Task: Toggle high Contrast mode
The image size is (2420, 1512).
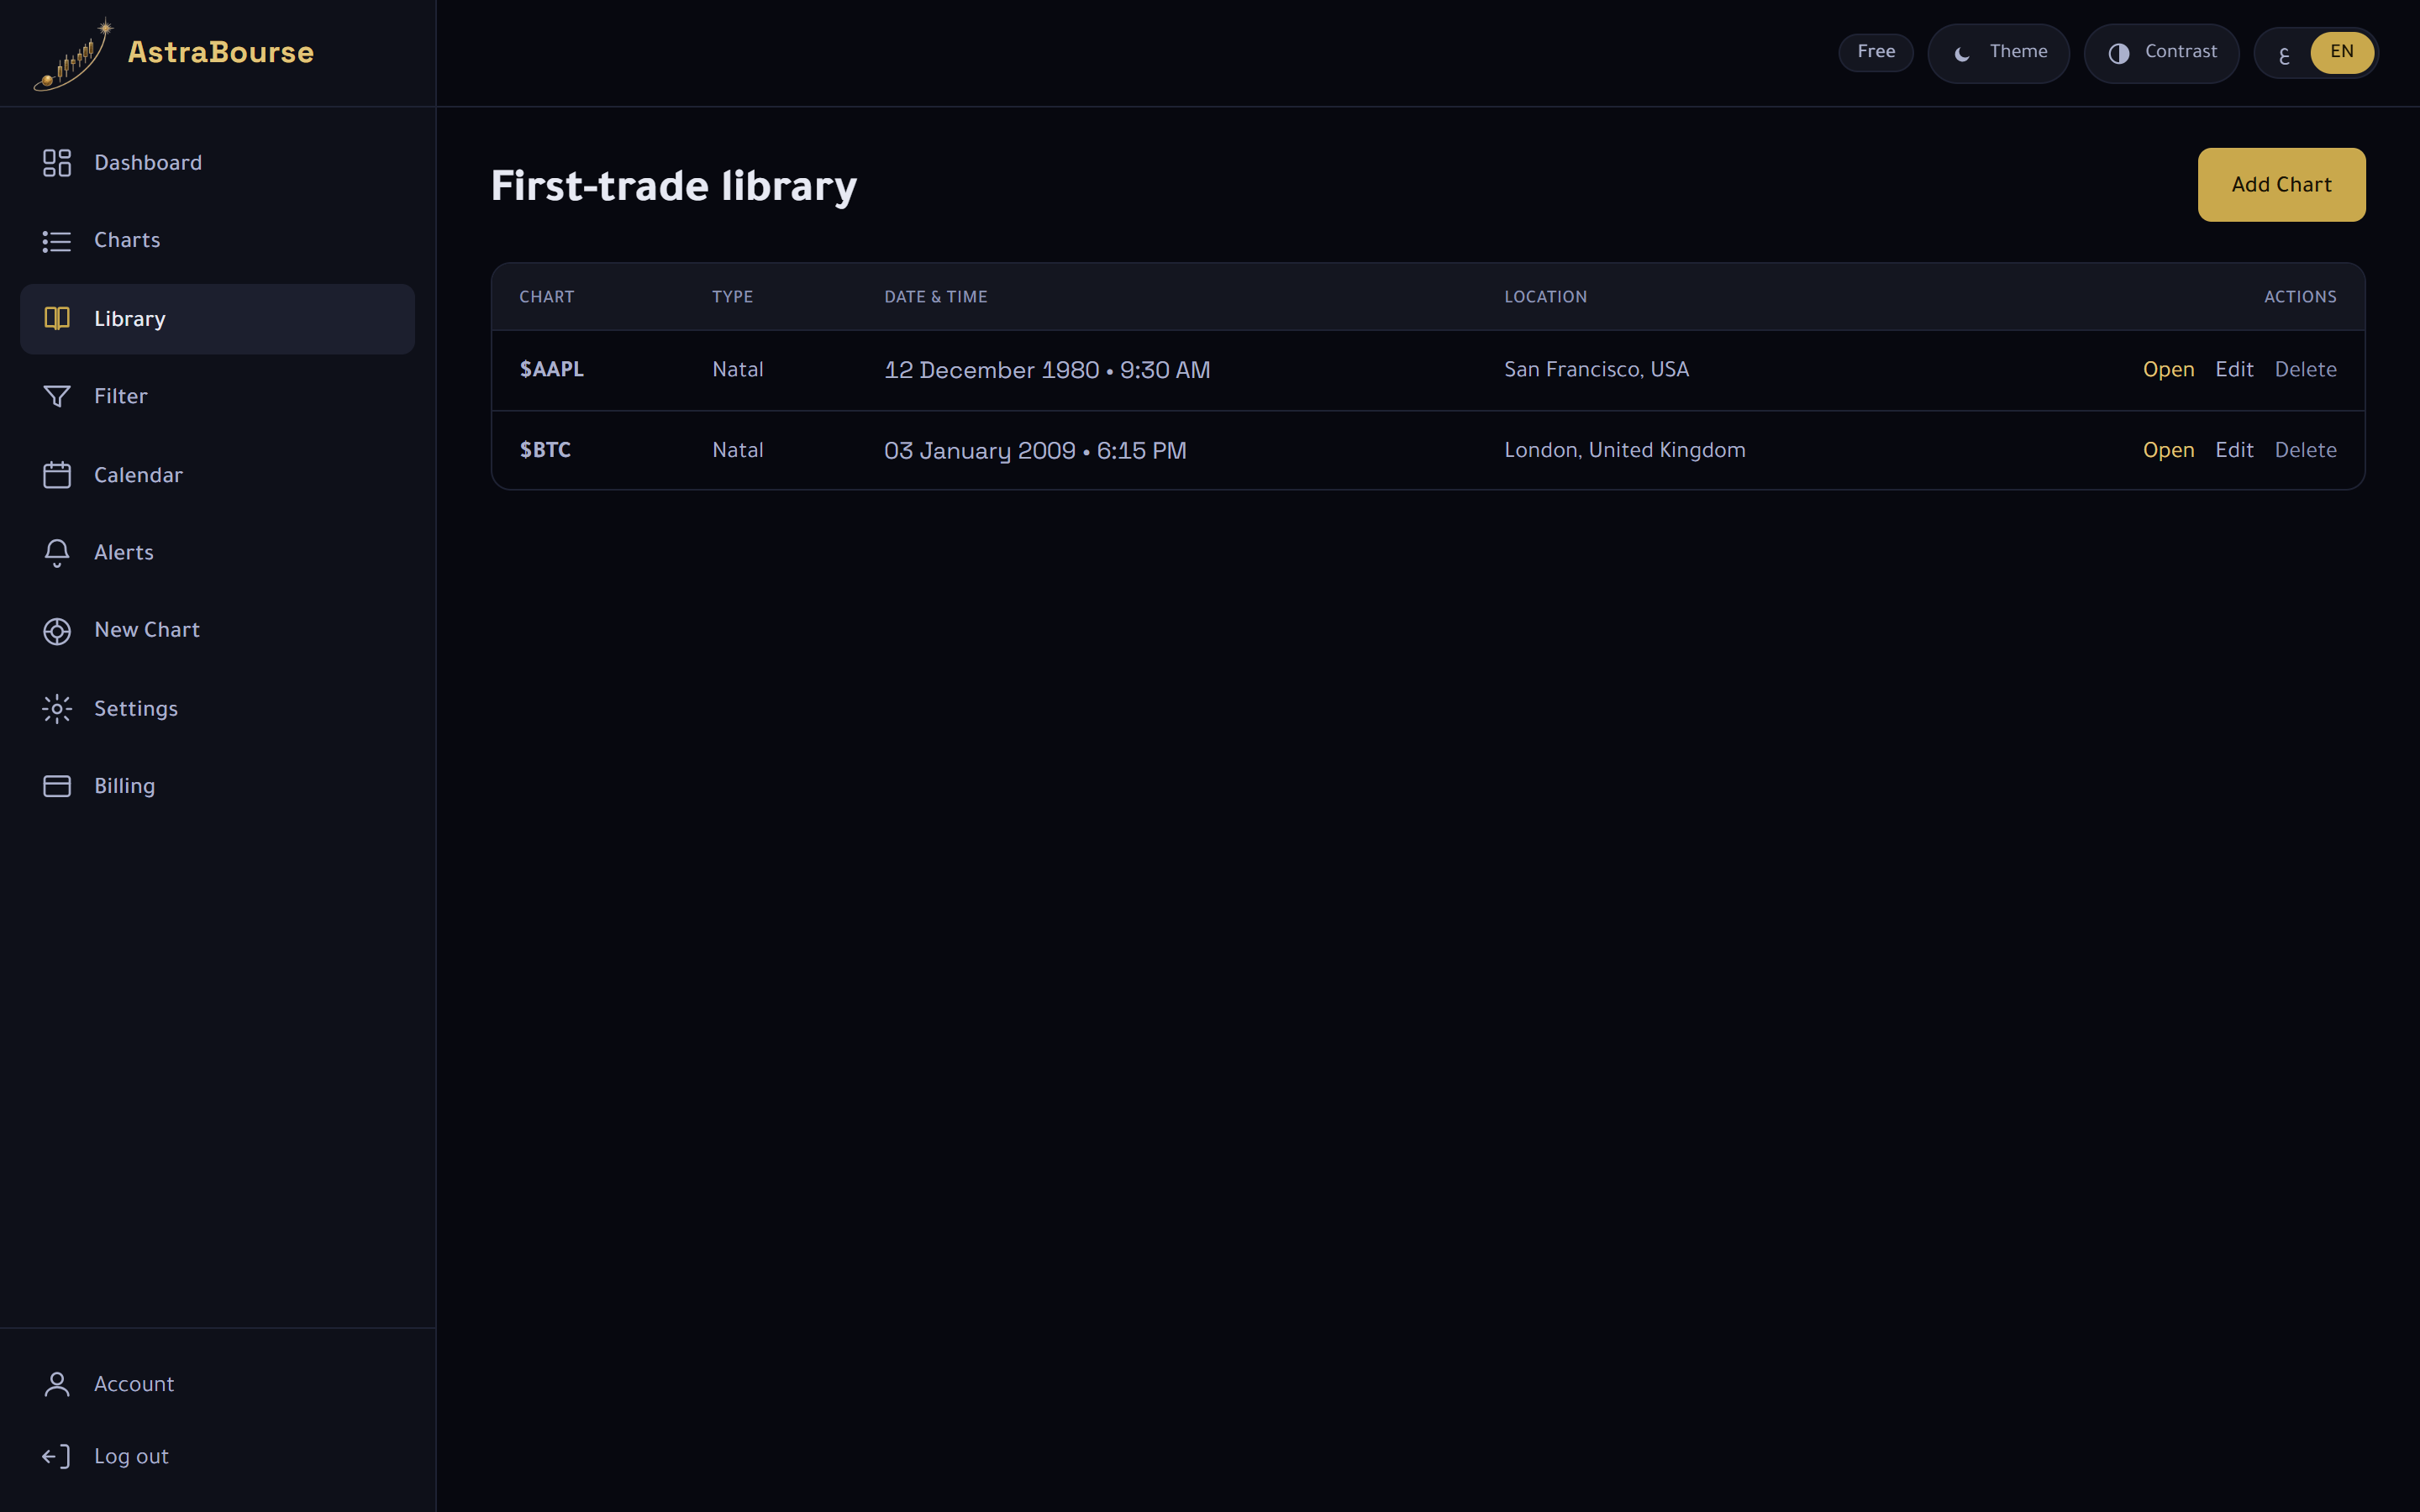Action: click(x=2161, y=53)
